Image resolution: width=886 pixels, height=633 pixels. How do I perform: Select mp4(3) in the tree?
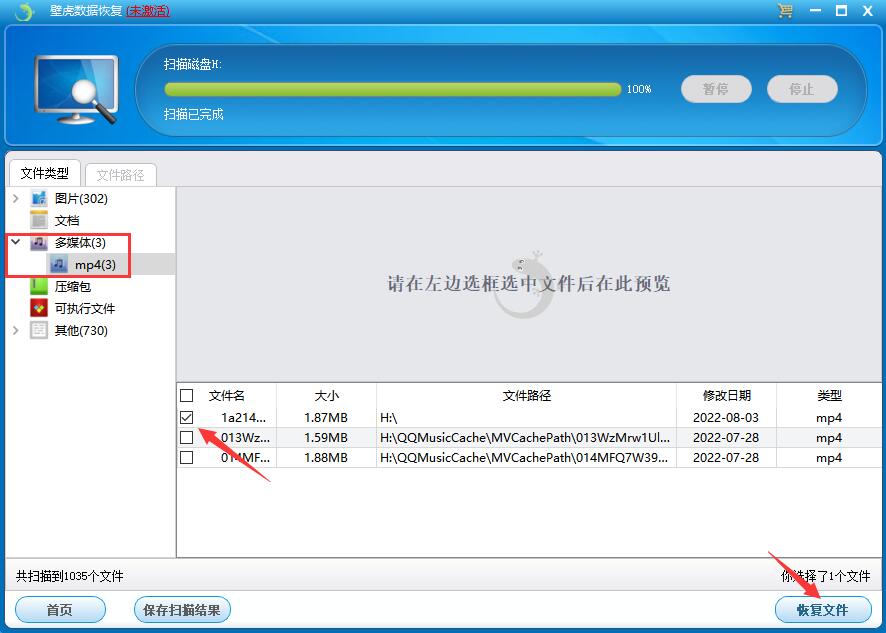[95, 265]
